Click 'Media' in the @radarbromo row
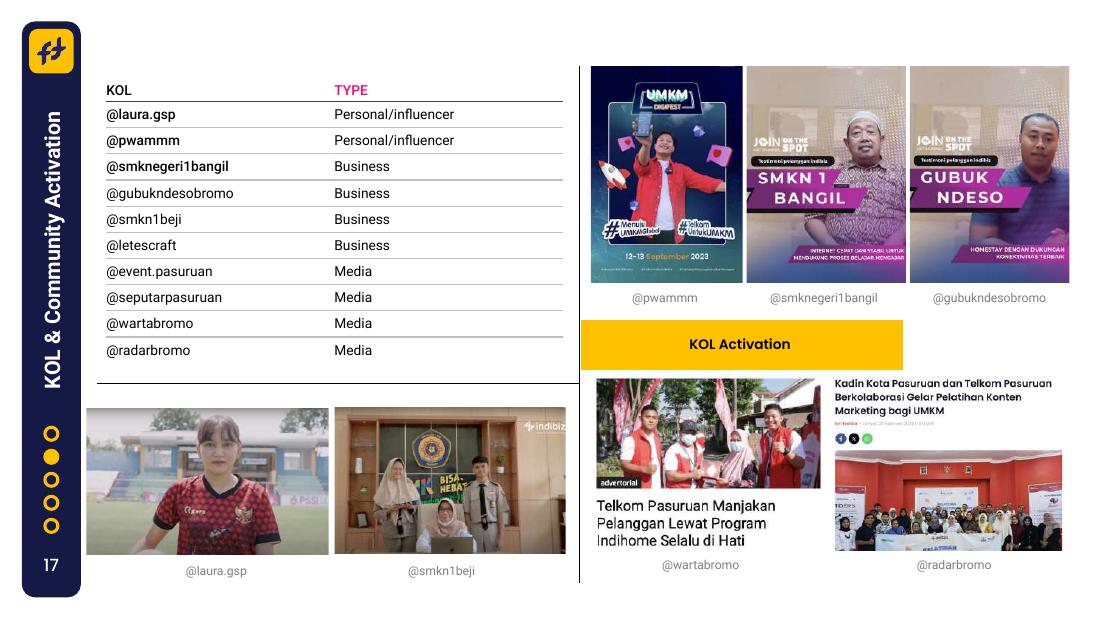 353,350
